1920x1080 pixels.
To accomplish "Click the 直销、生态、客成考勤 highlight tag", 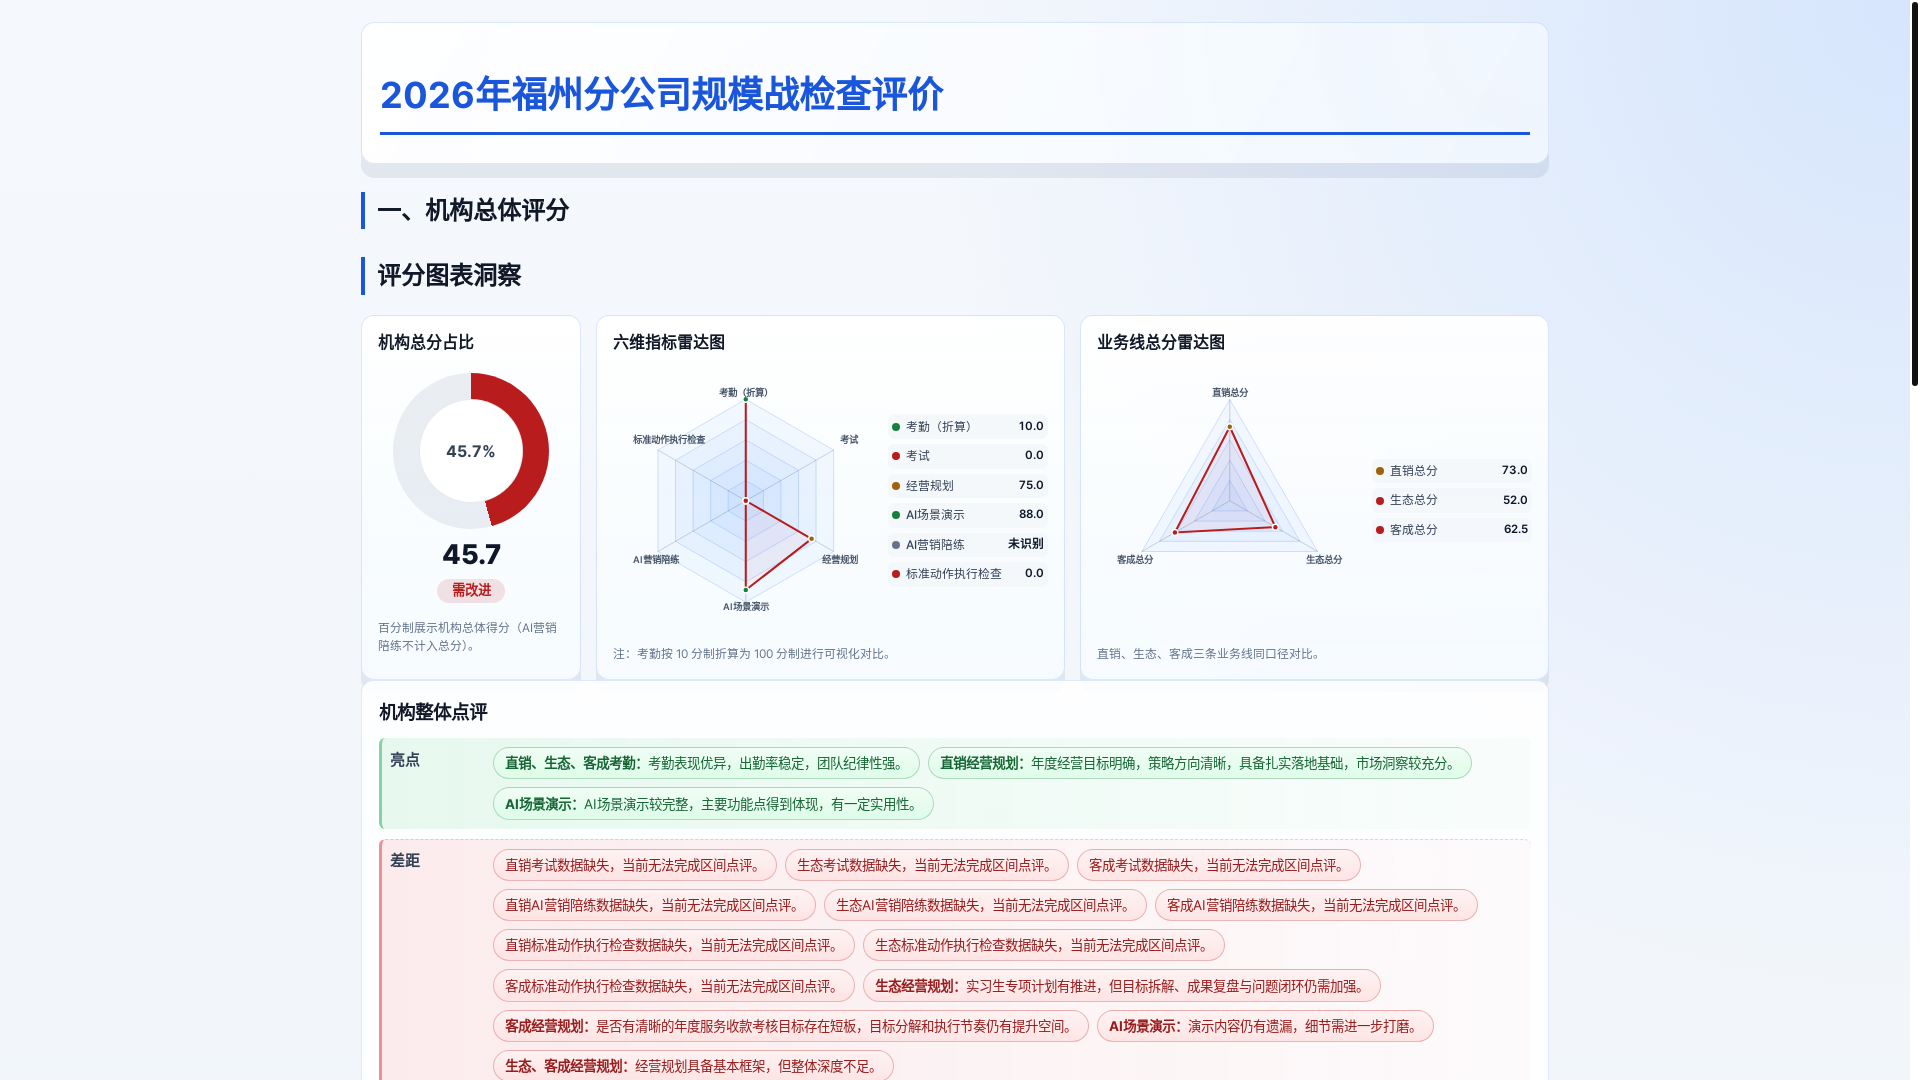I will [x=706, y=763].
